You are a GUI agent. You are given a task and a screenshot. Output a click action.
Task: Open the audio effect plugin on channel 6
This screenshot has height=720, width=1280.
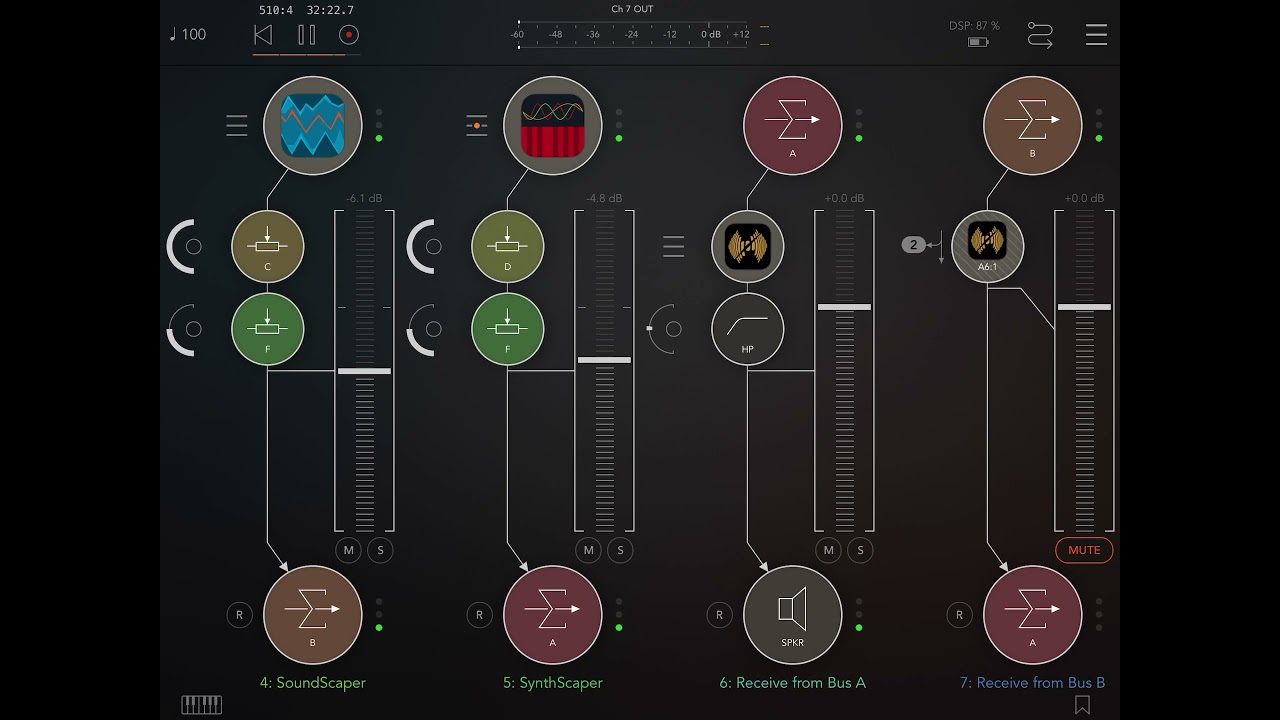point(748,246)
